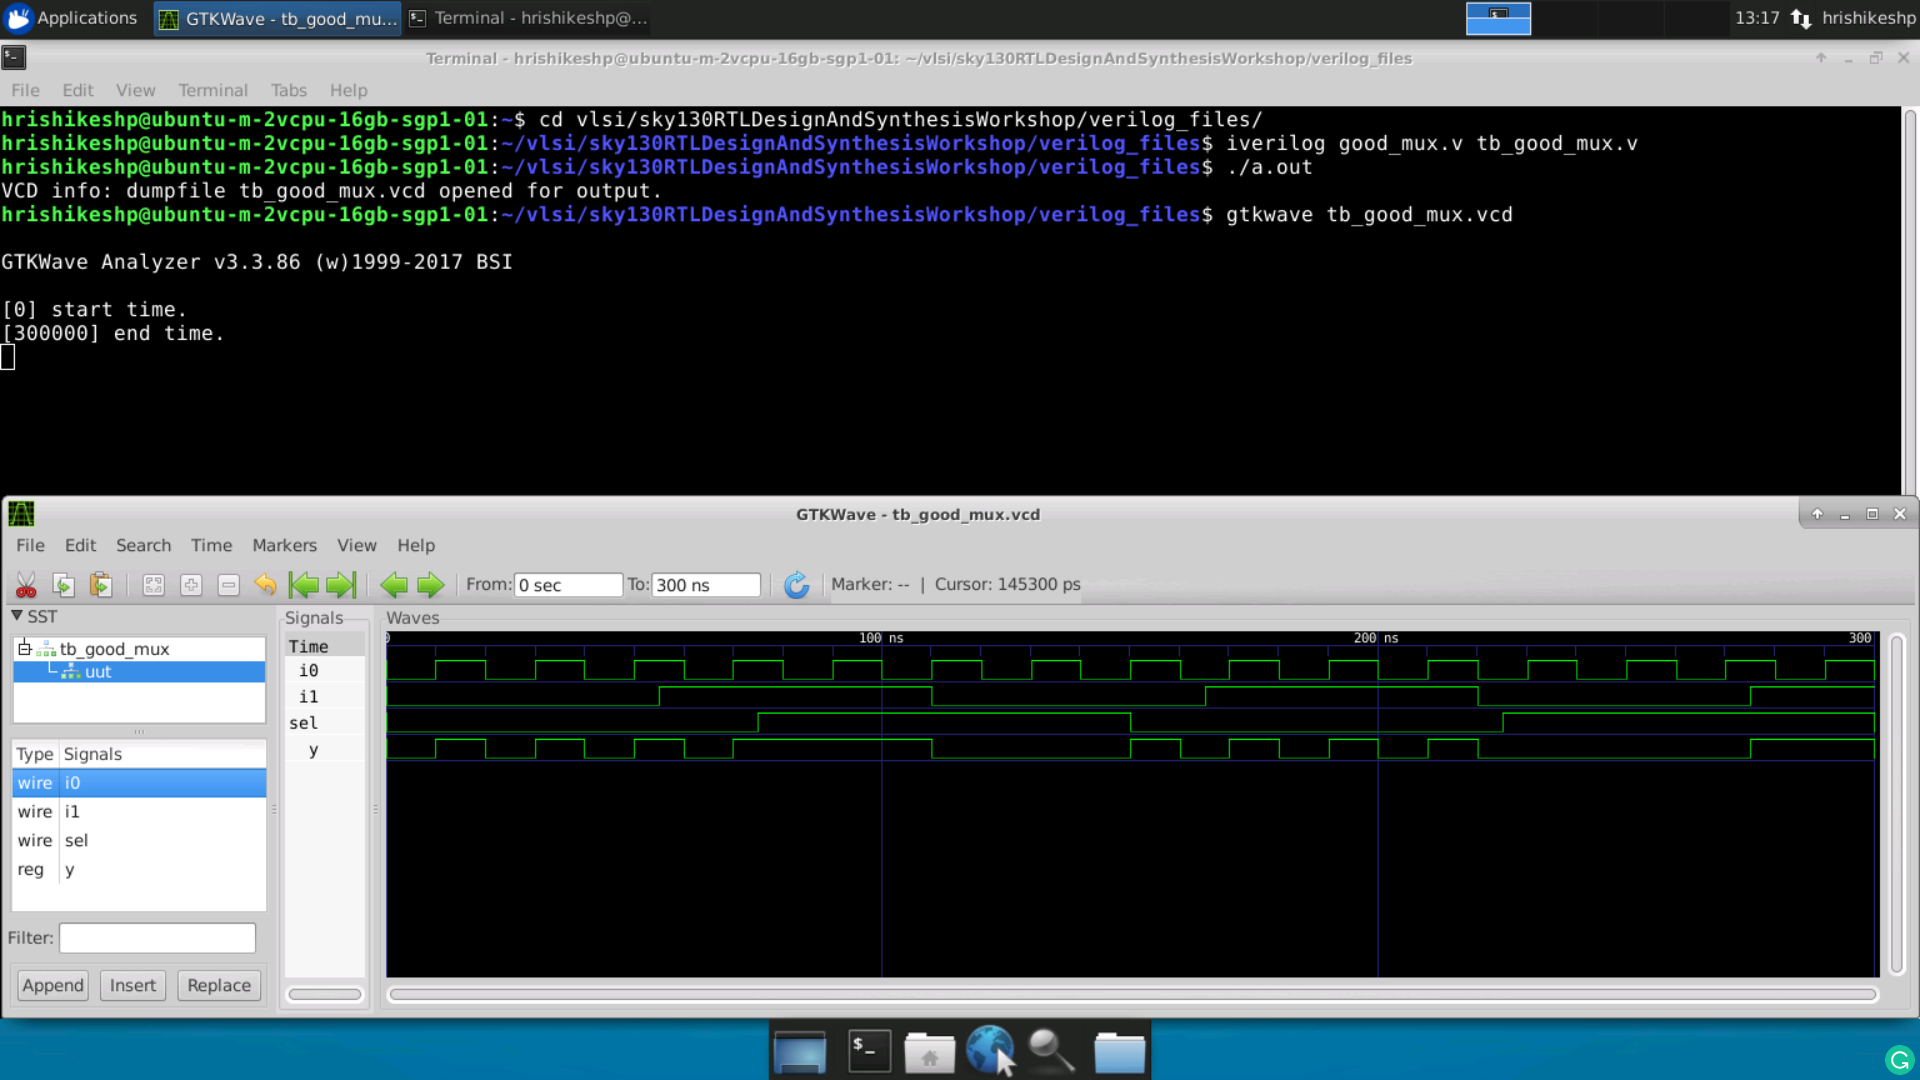Image resolution: width=1920 pixels, height=1080 pixels.
Task: Click the To time field showing 300 ns
Action: coord(707,584)
